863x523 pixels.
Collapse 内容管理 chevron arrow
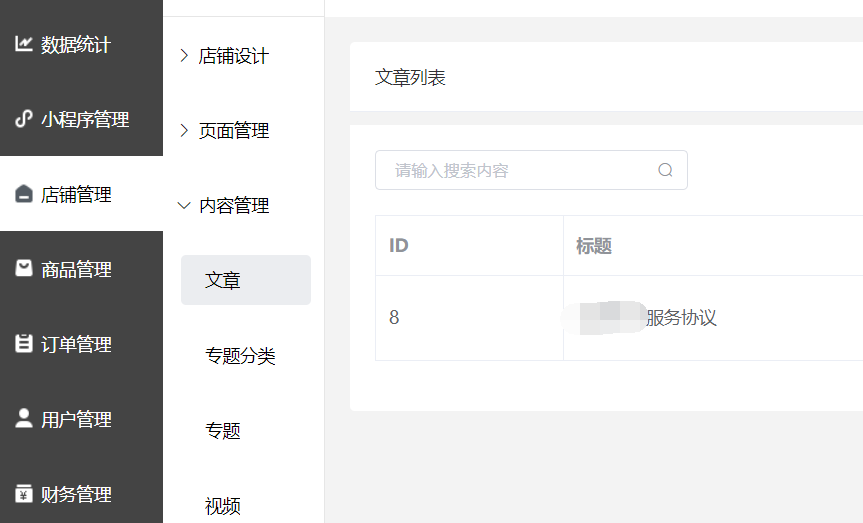tap(184, 206)
